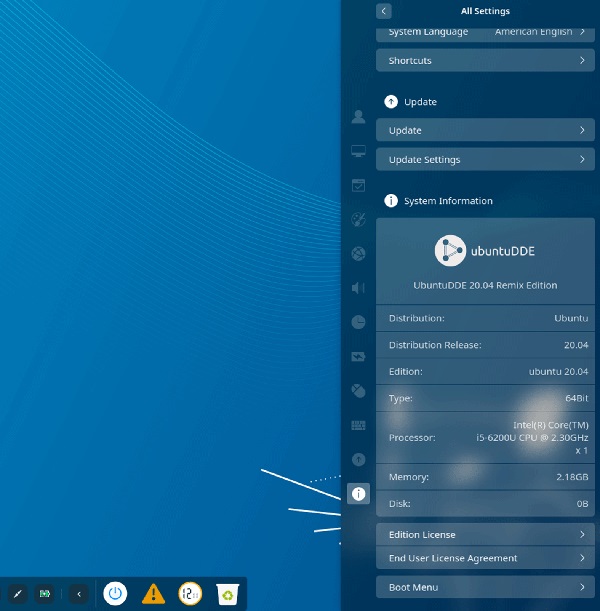The image size is (600, 611).
Task: Expand the Update entry
Action: point(485,130)
